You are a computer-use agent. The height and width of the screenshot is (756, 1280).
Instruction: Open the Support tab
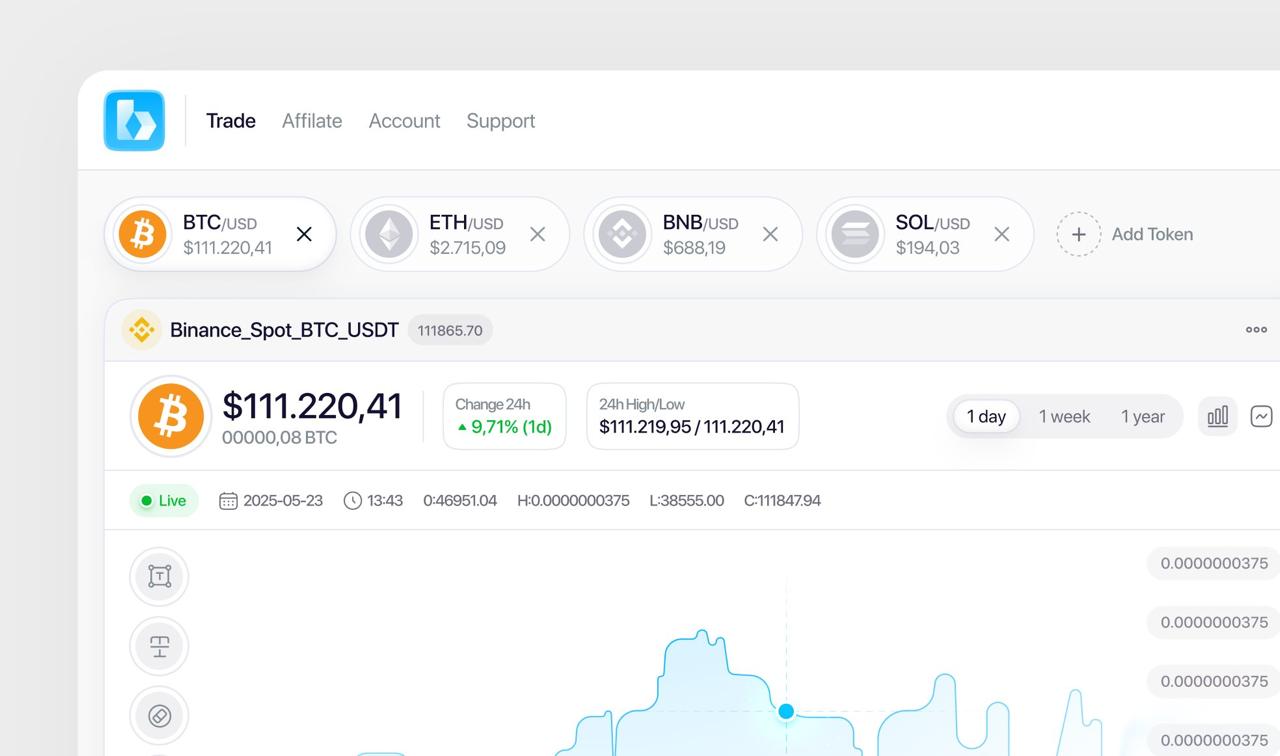501,121
